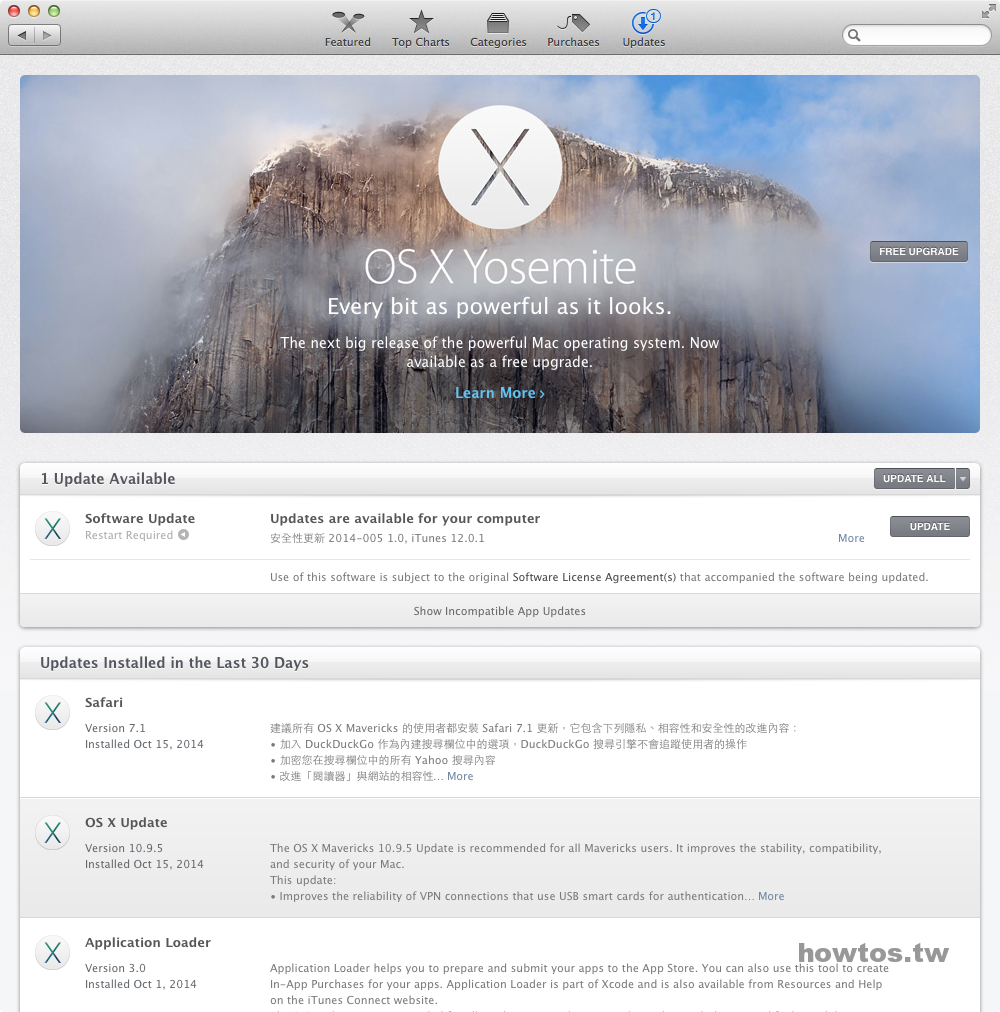Open the Featured tab
Screen dimensions: 1000x1012
pos(347,29)
